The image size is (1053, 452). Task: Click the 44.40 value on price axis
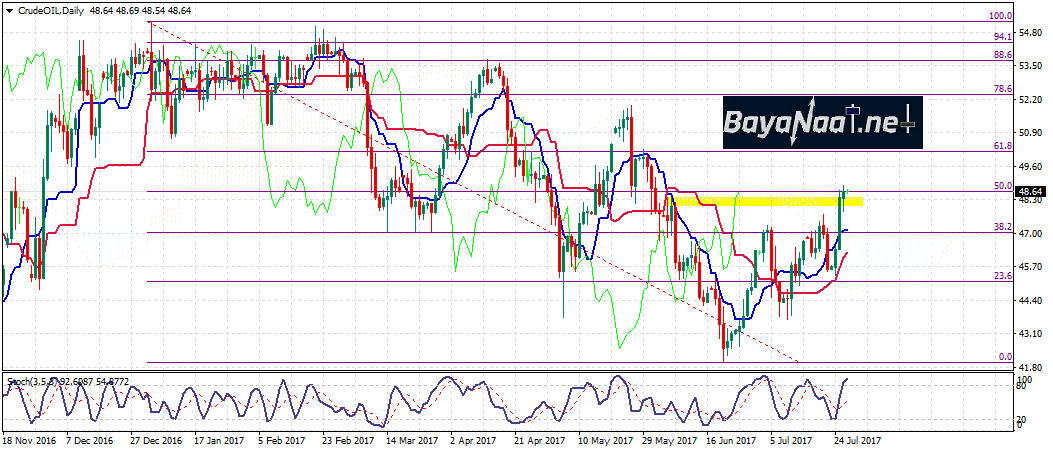[1032, 300]
